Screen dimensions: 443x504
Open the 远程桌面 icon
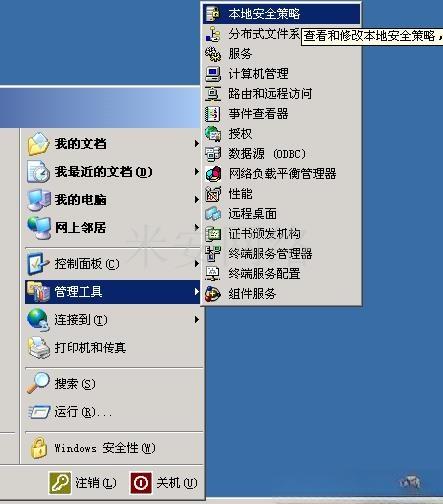[x=213, y=214]
